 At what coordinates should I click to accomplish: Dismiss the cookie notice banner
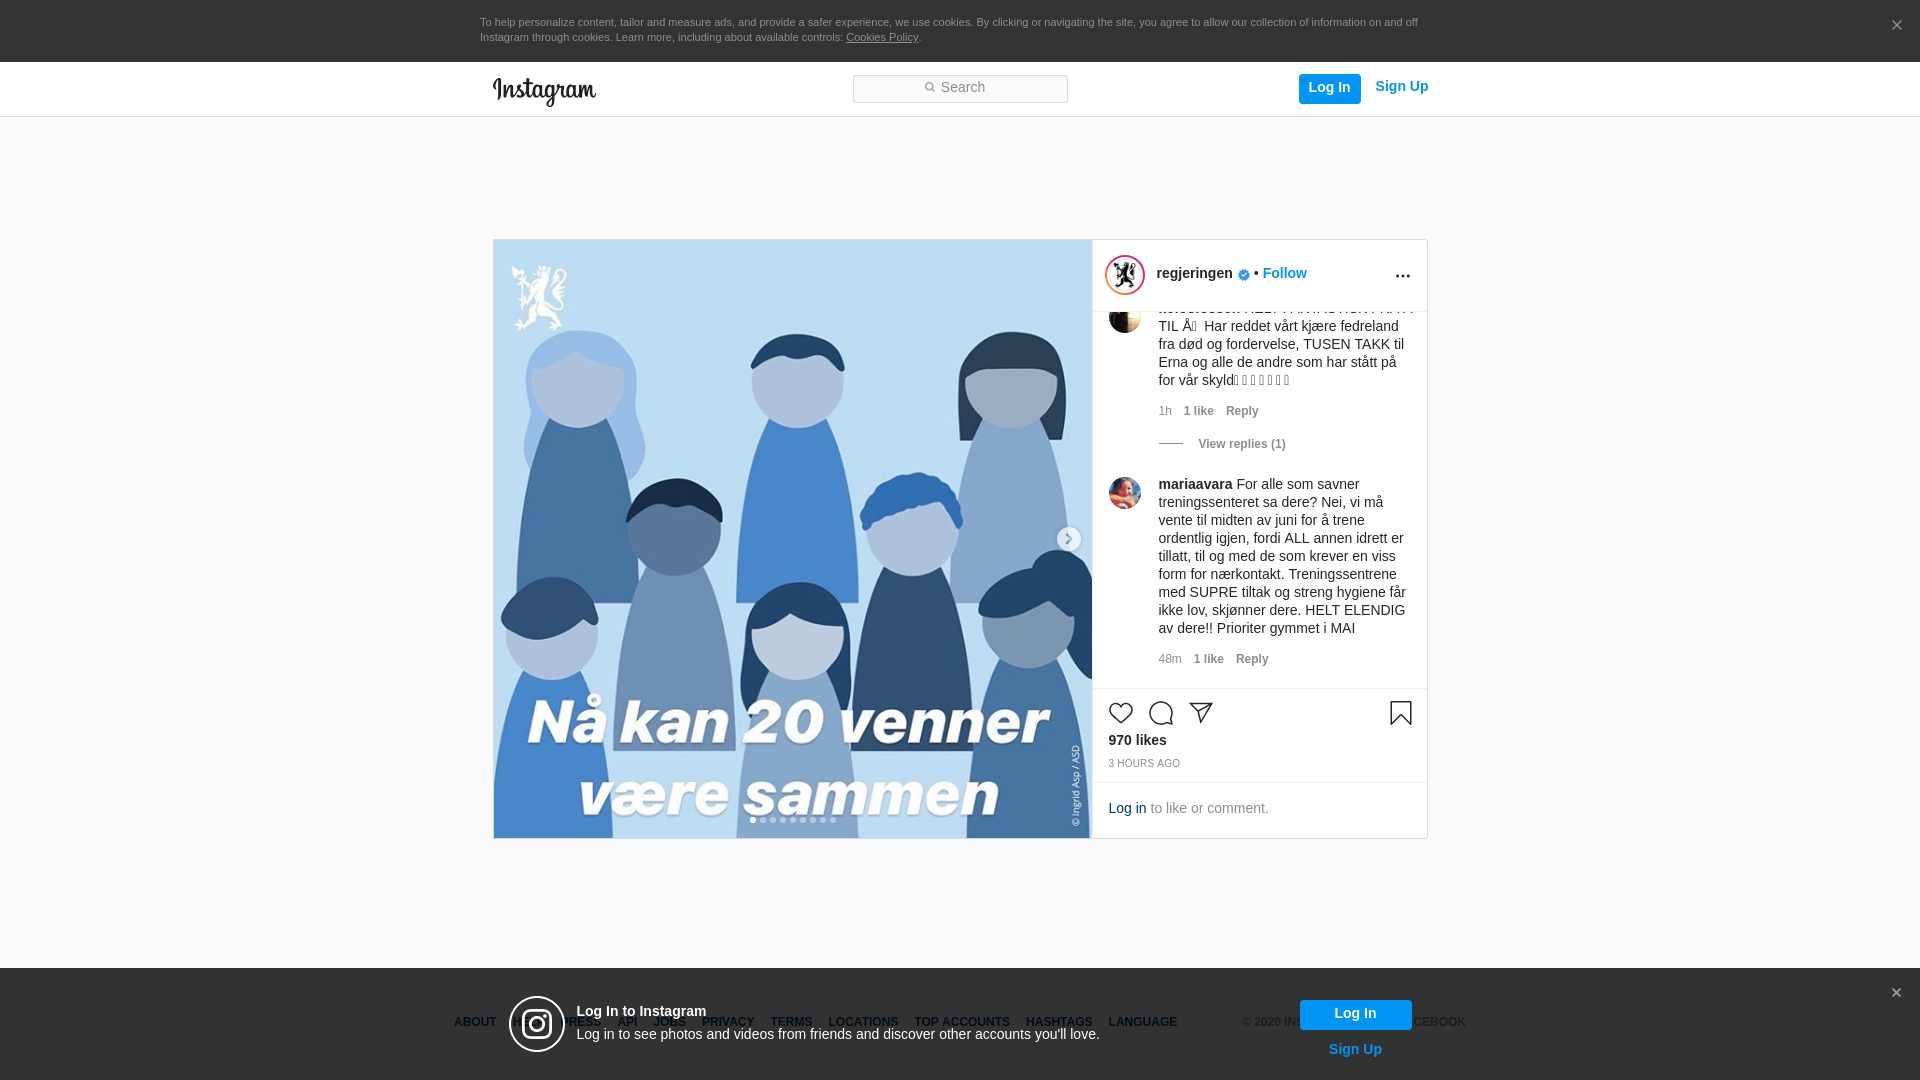[1896, 26]
